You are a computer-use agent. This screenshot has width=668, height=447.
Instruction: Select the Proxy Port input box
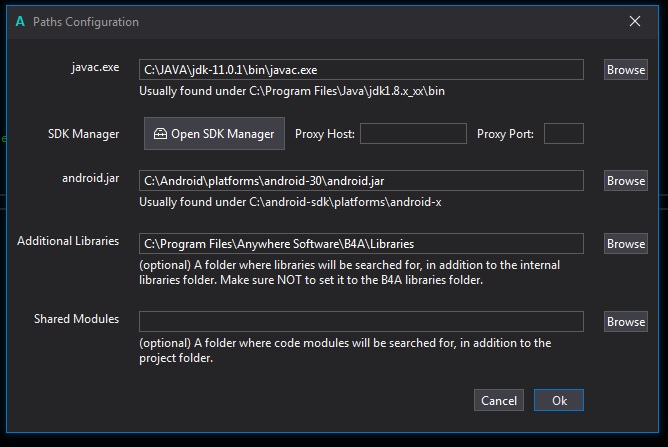click(563, 134)
